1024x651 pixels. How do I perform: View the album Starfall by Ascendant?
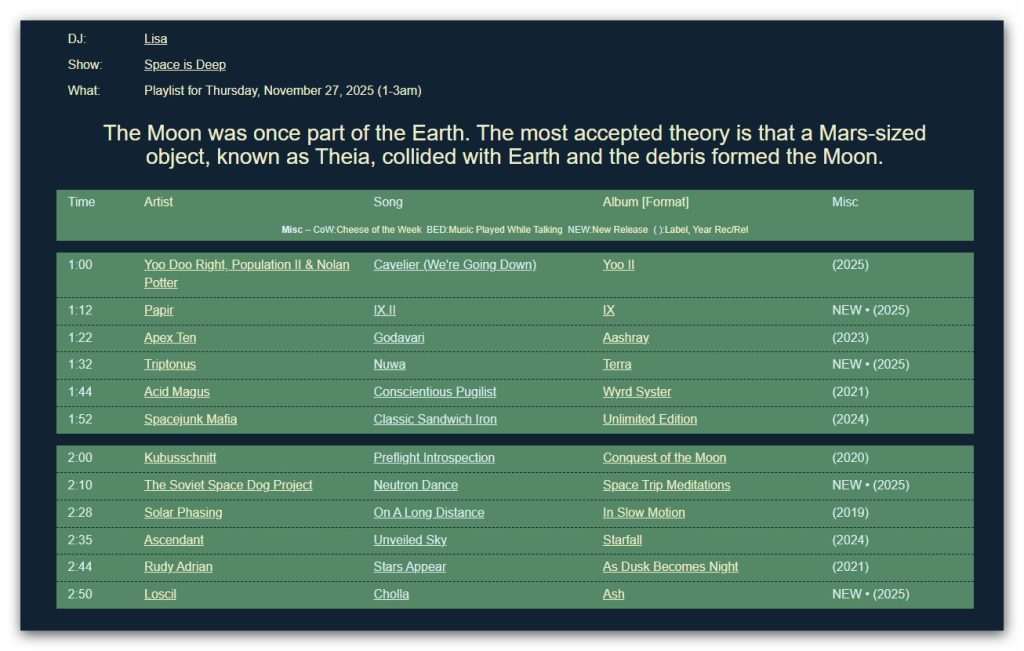click(622, 539)
